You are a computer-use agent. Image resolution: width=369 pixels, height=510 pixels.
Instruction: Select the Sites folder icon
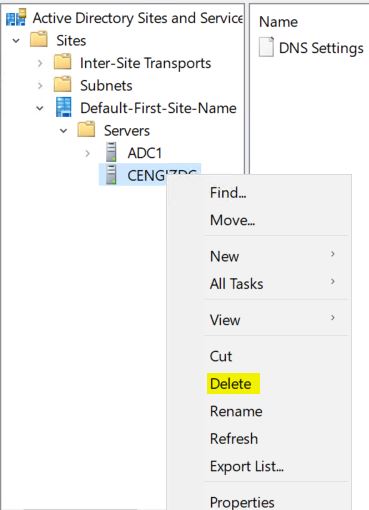pos(39,40)
